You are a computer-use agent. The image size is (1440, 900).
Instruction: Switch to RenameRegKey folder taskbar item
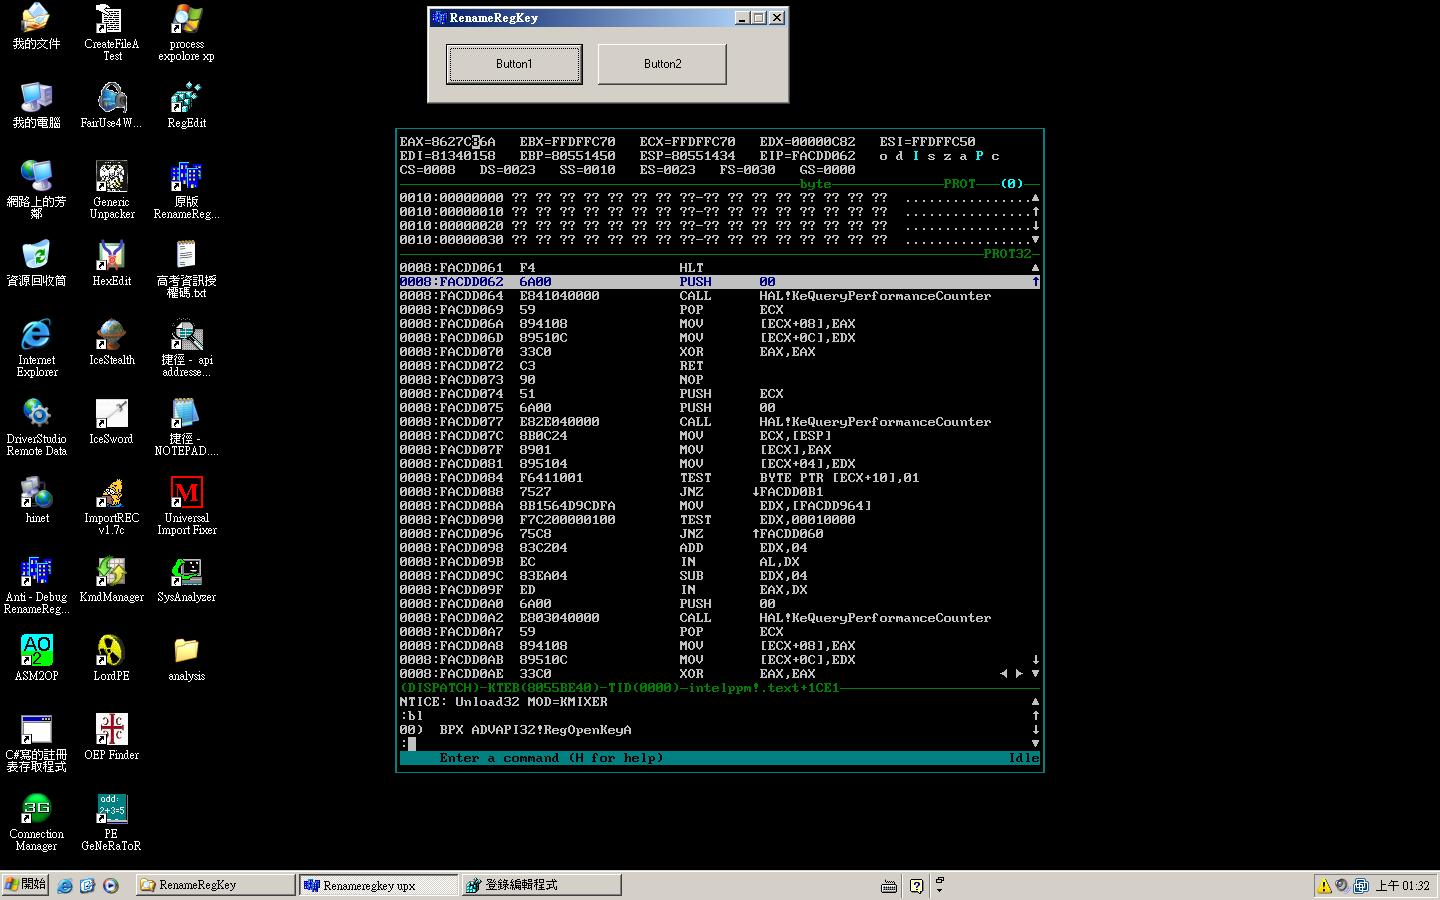[215, 885]
